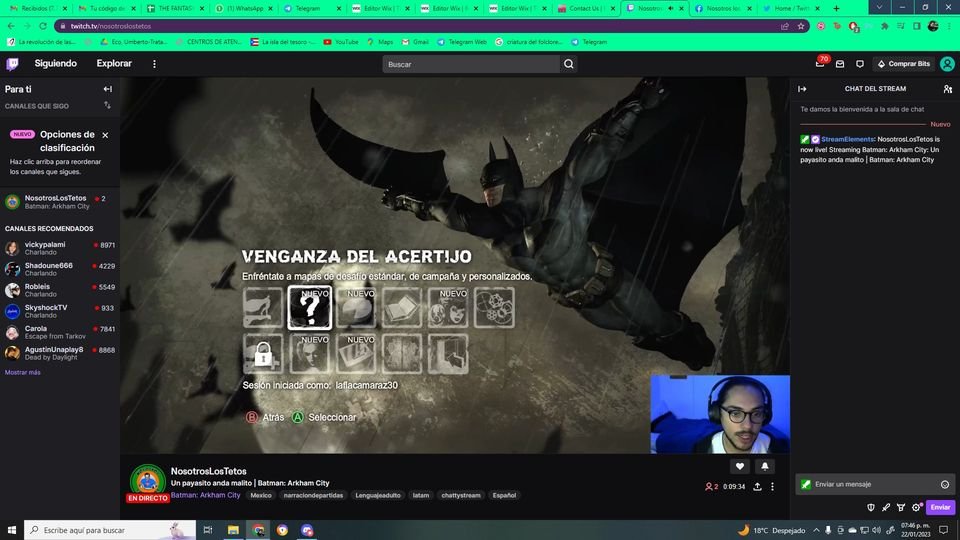The height and width of the screenshot is (540, 960).
Task: Open SkyshockTV recommended channel
Action: 59,311
